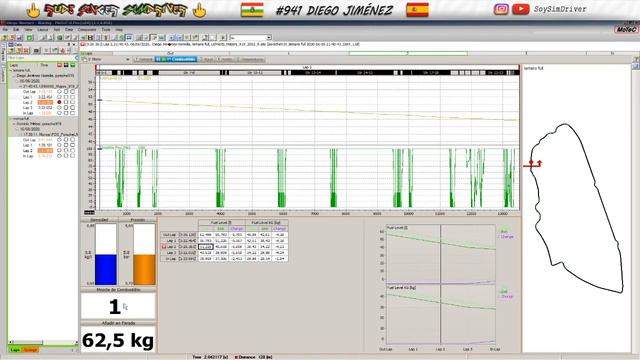
Task: Collapse the monza full group
Action: (11, 118)
